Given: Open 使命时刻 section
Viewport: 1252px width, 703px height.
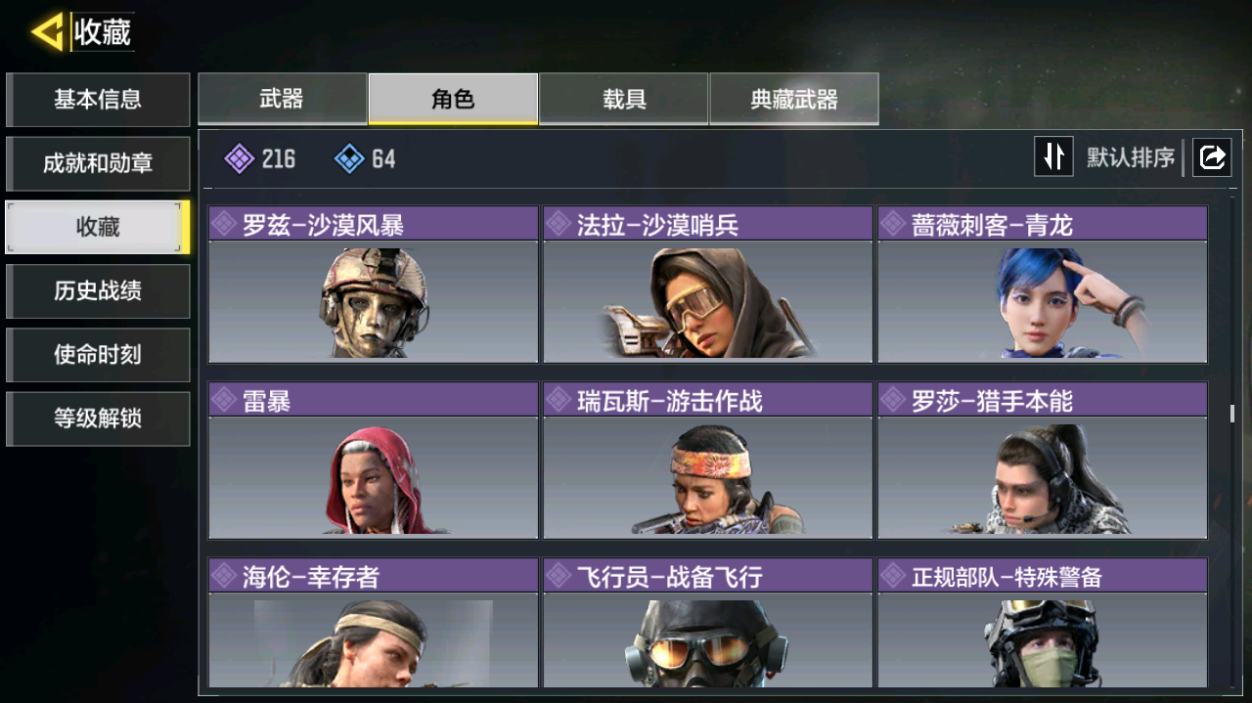Looking at the screenshot, I should pyautogui.click(x=98, y=355).
